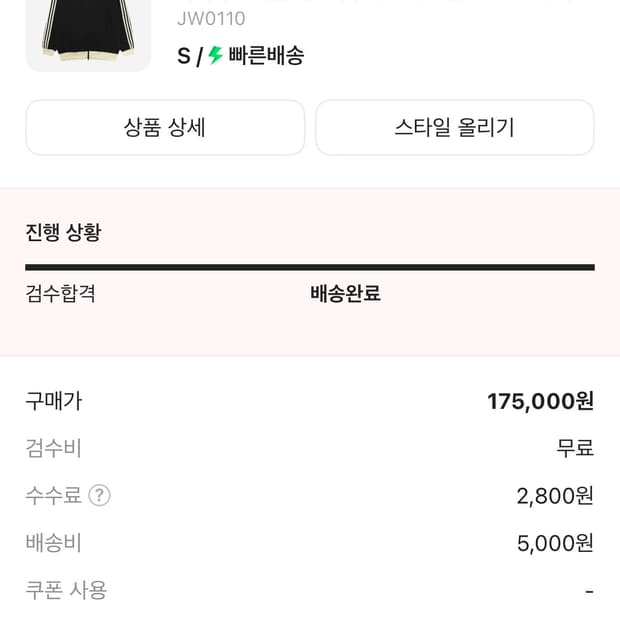Click the green lightning fast-delivery icon
Screen dimensions: 620x620
click(x=215, y=55)
